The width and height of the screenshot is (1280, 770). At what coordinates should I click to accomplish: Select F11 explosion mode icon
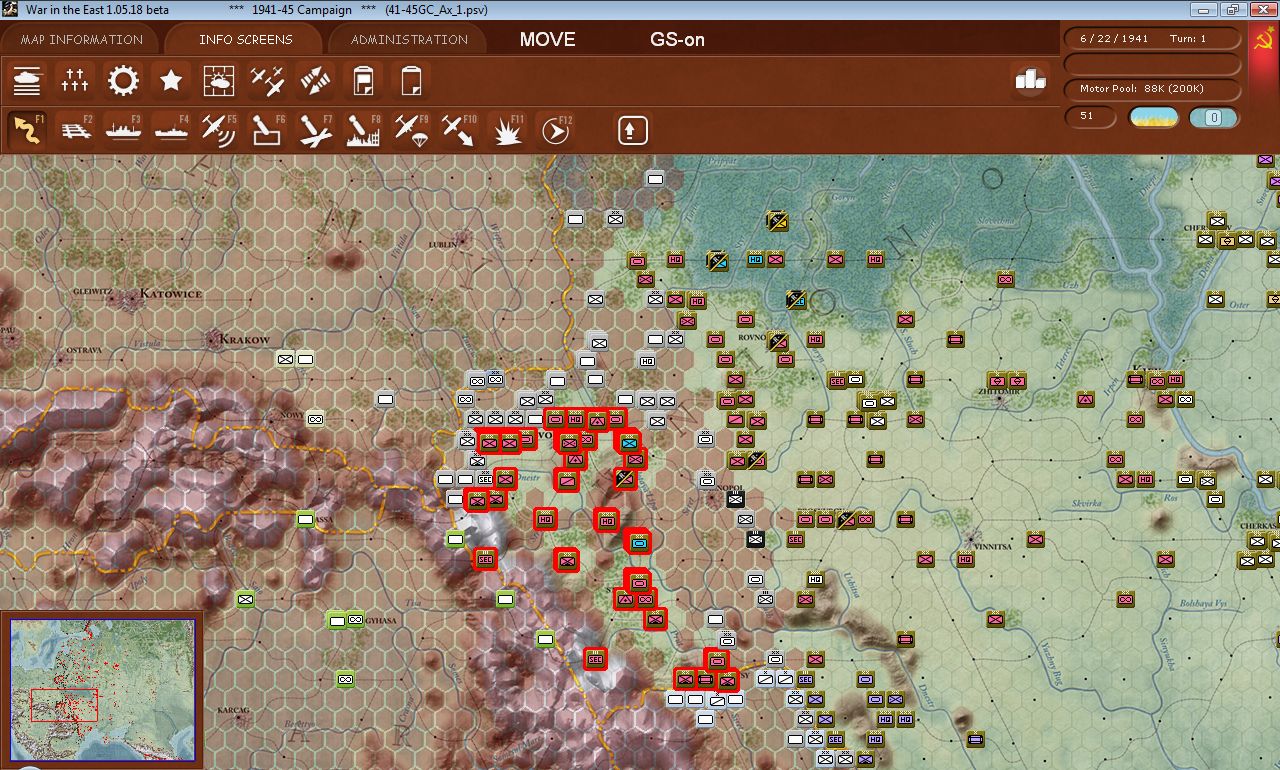[507, 130]
